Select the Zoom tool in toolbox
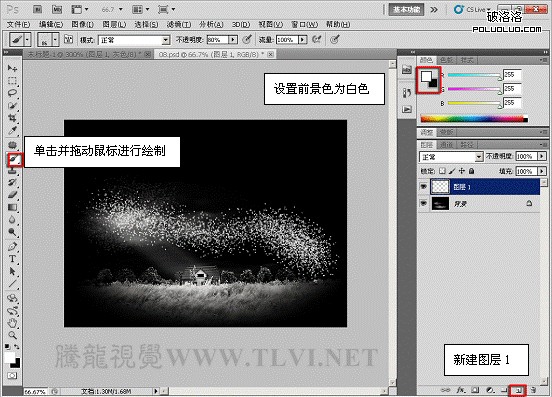Viewport: 552px width, 397px height. (12, 335)
